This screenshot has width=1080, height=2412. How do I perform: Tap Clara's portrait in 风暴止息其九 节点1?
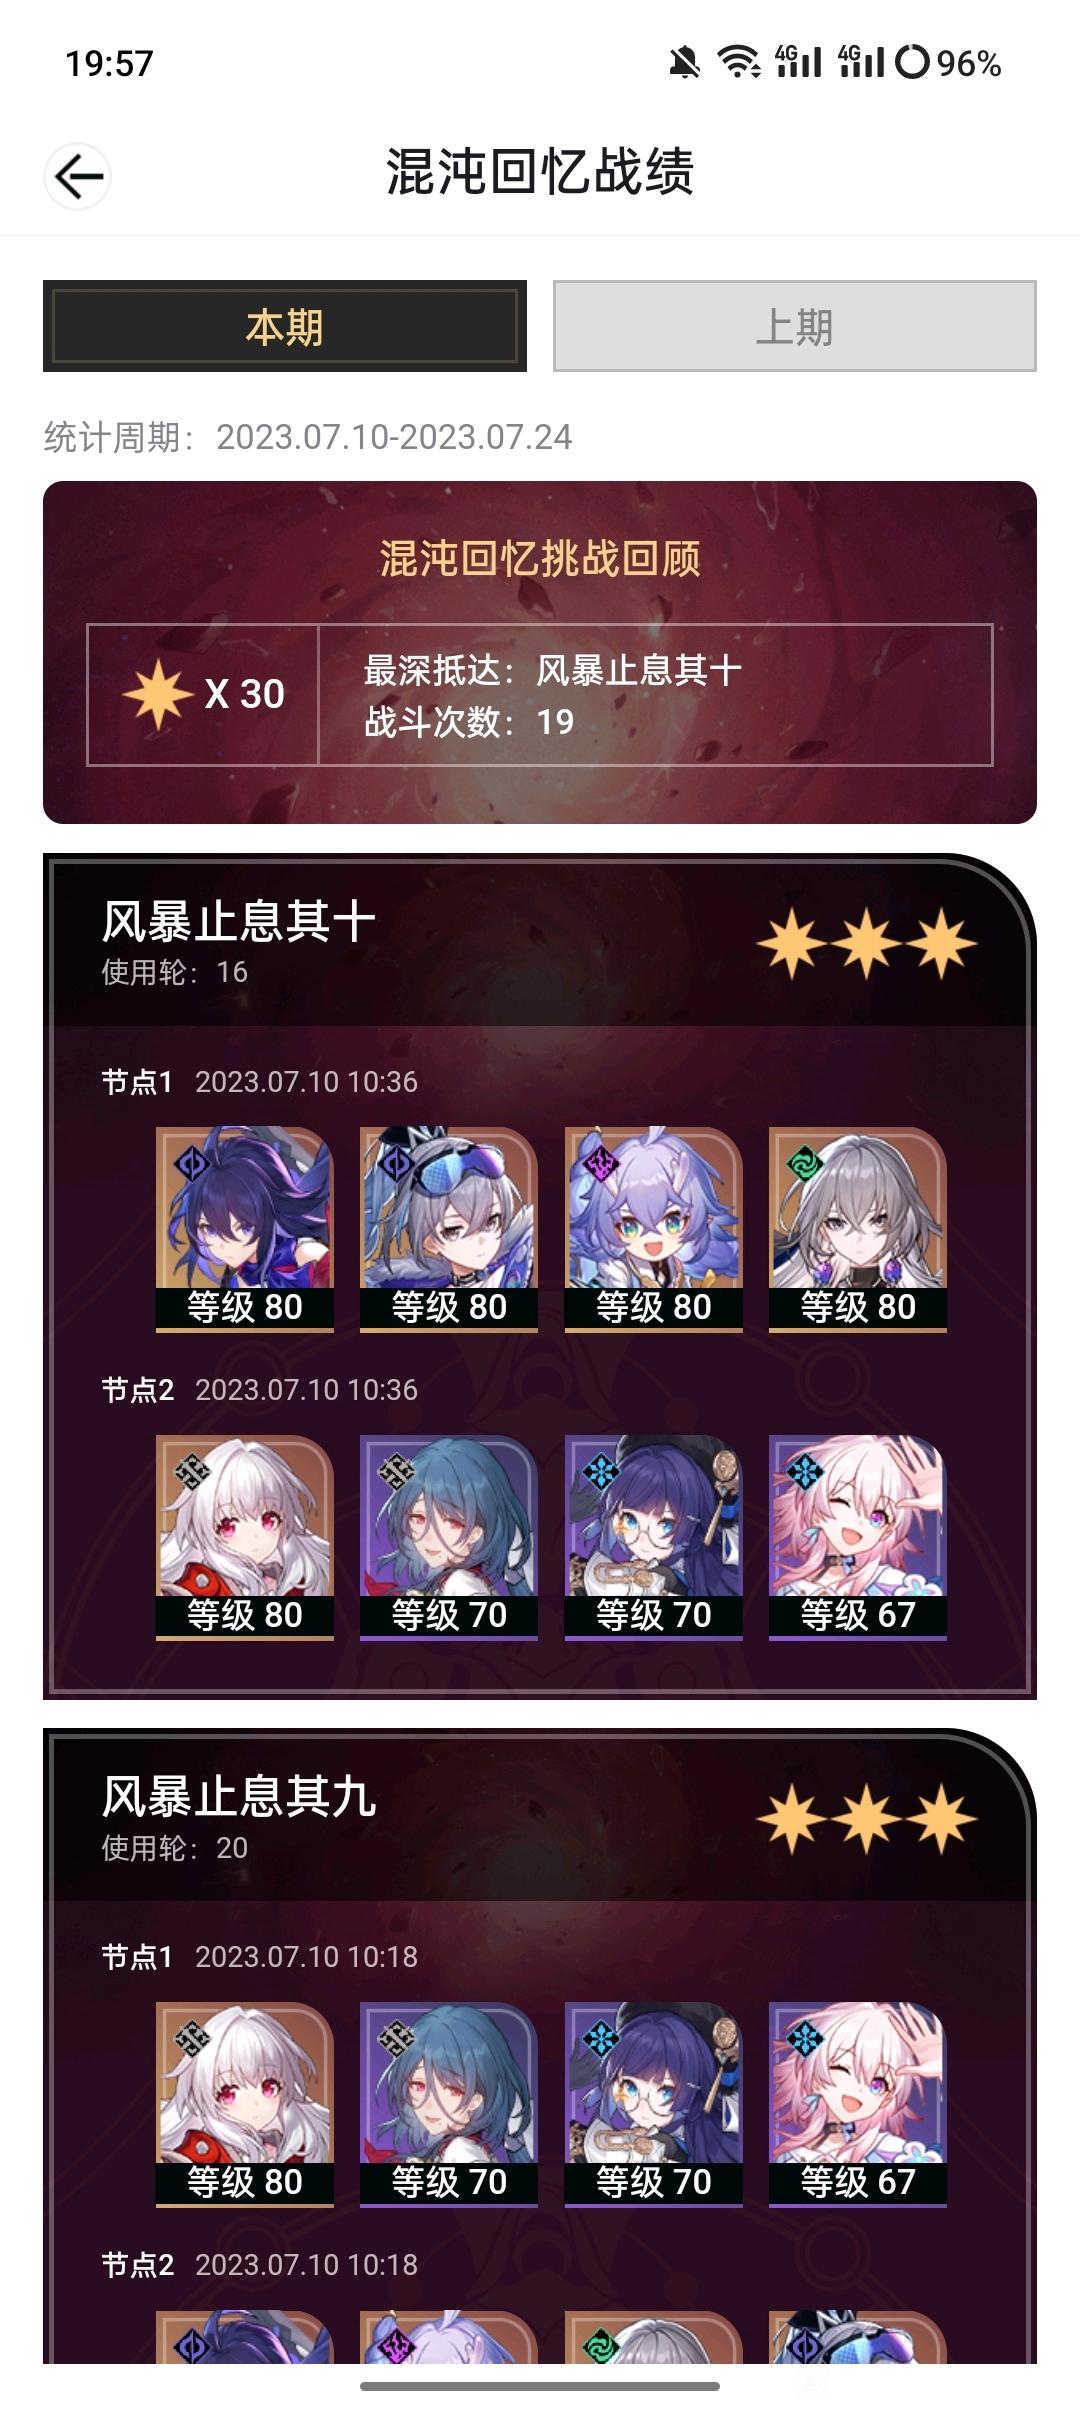pos(245,2104)
